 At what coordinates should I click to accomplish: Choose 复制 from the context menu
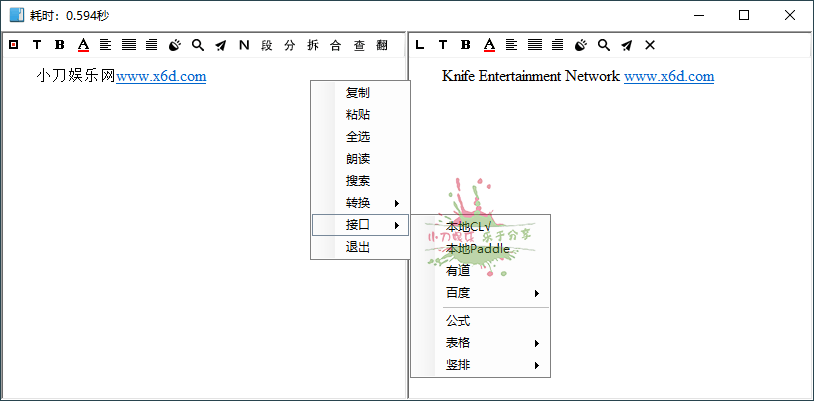(358, 92)
